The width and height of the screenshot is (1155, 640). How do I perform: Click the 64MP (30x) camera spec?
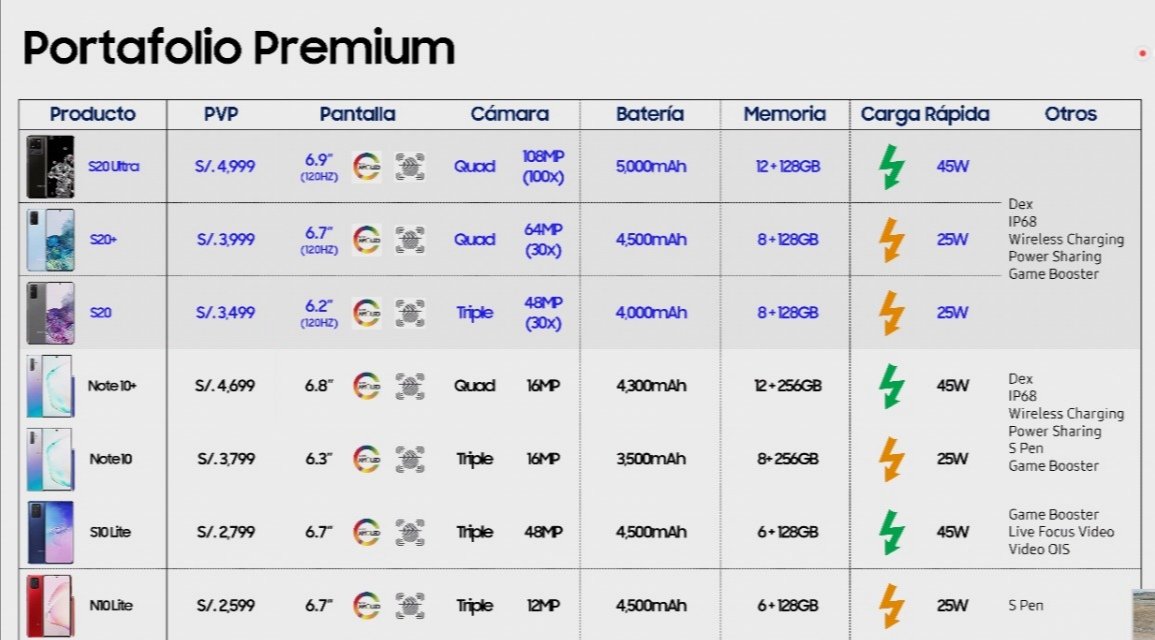[544, 239]
